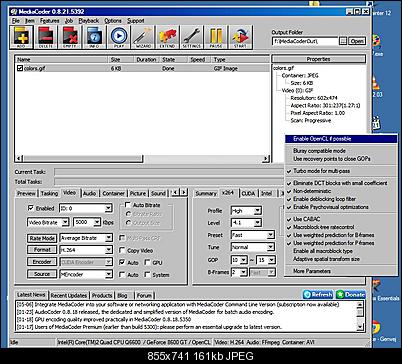Screen dimensions: 402x364
Task: Click the Format button
Action: (42, 250)
